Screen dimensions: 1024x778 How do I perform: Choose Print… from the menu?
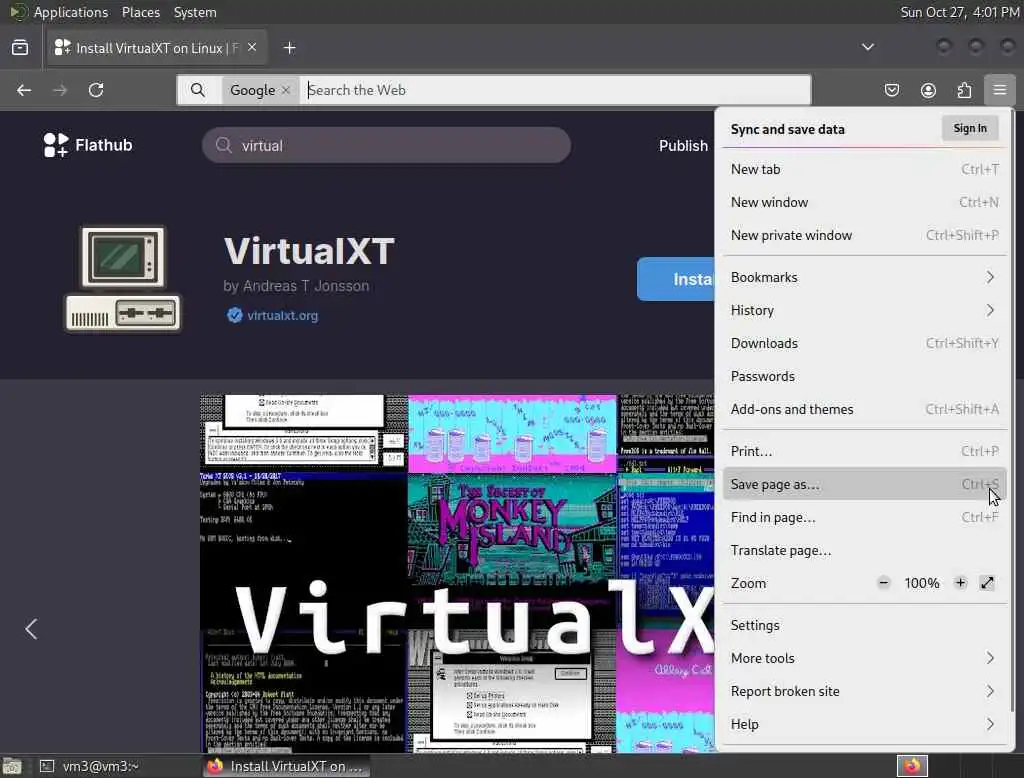865,451
